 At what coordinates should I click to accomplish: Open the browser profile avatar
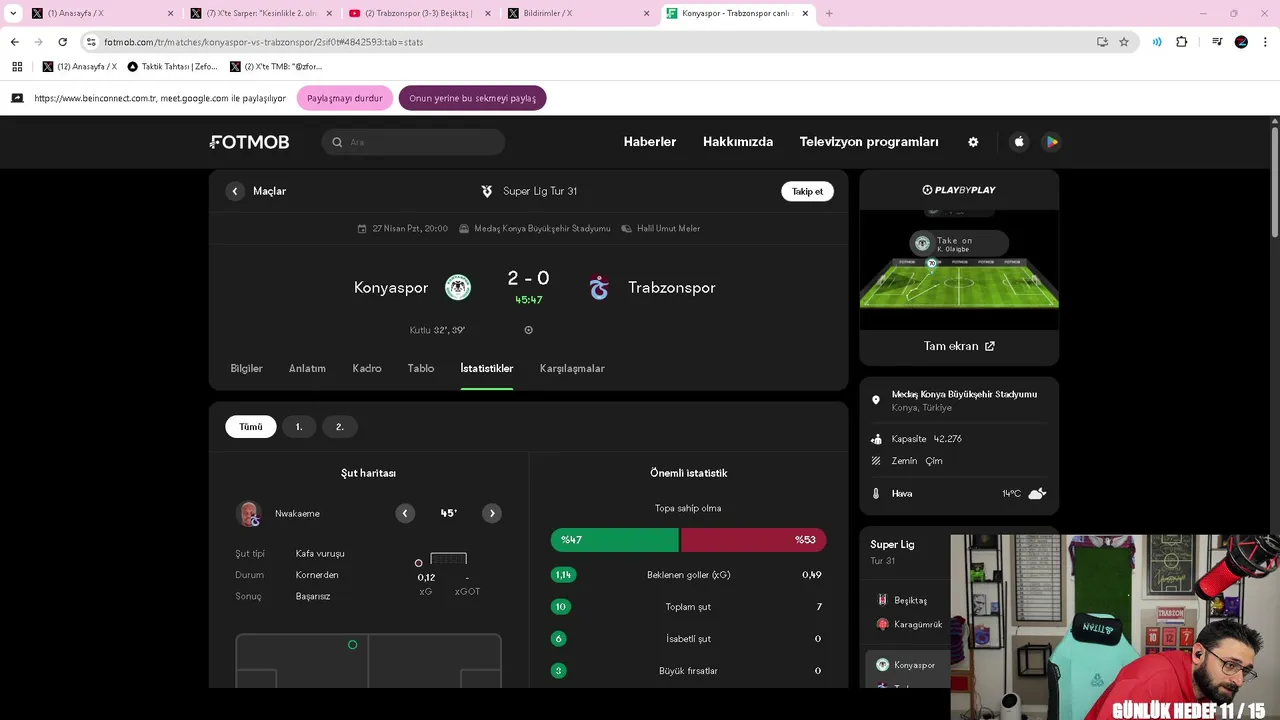1241,42
